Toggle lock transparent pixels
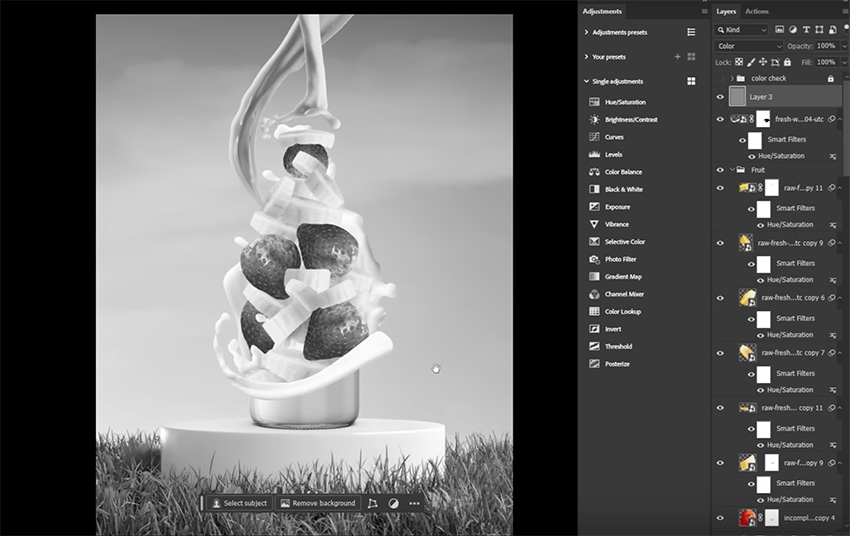This screenshot has height=536, width=850. click(x=739, y=62)
